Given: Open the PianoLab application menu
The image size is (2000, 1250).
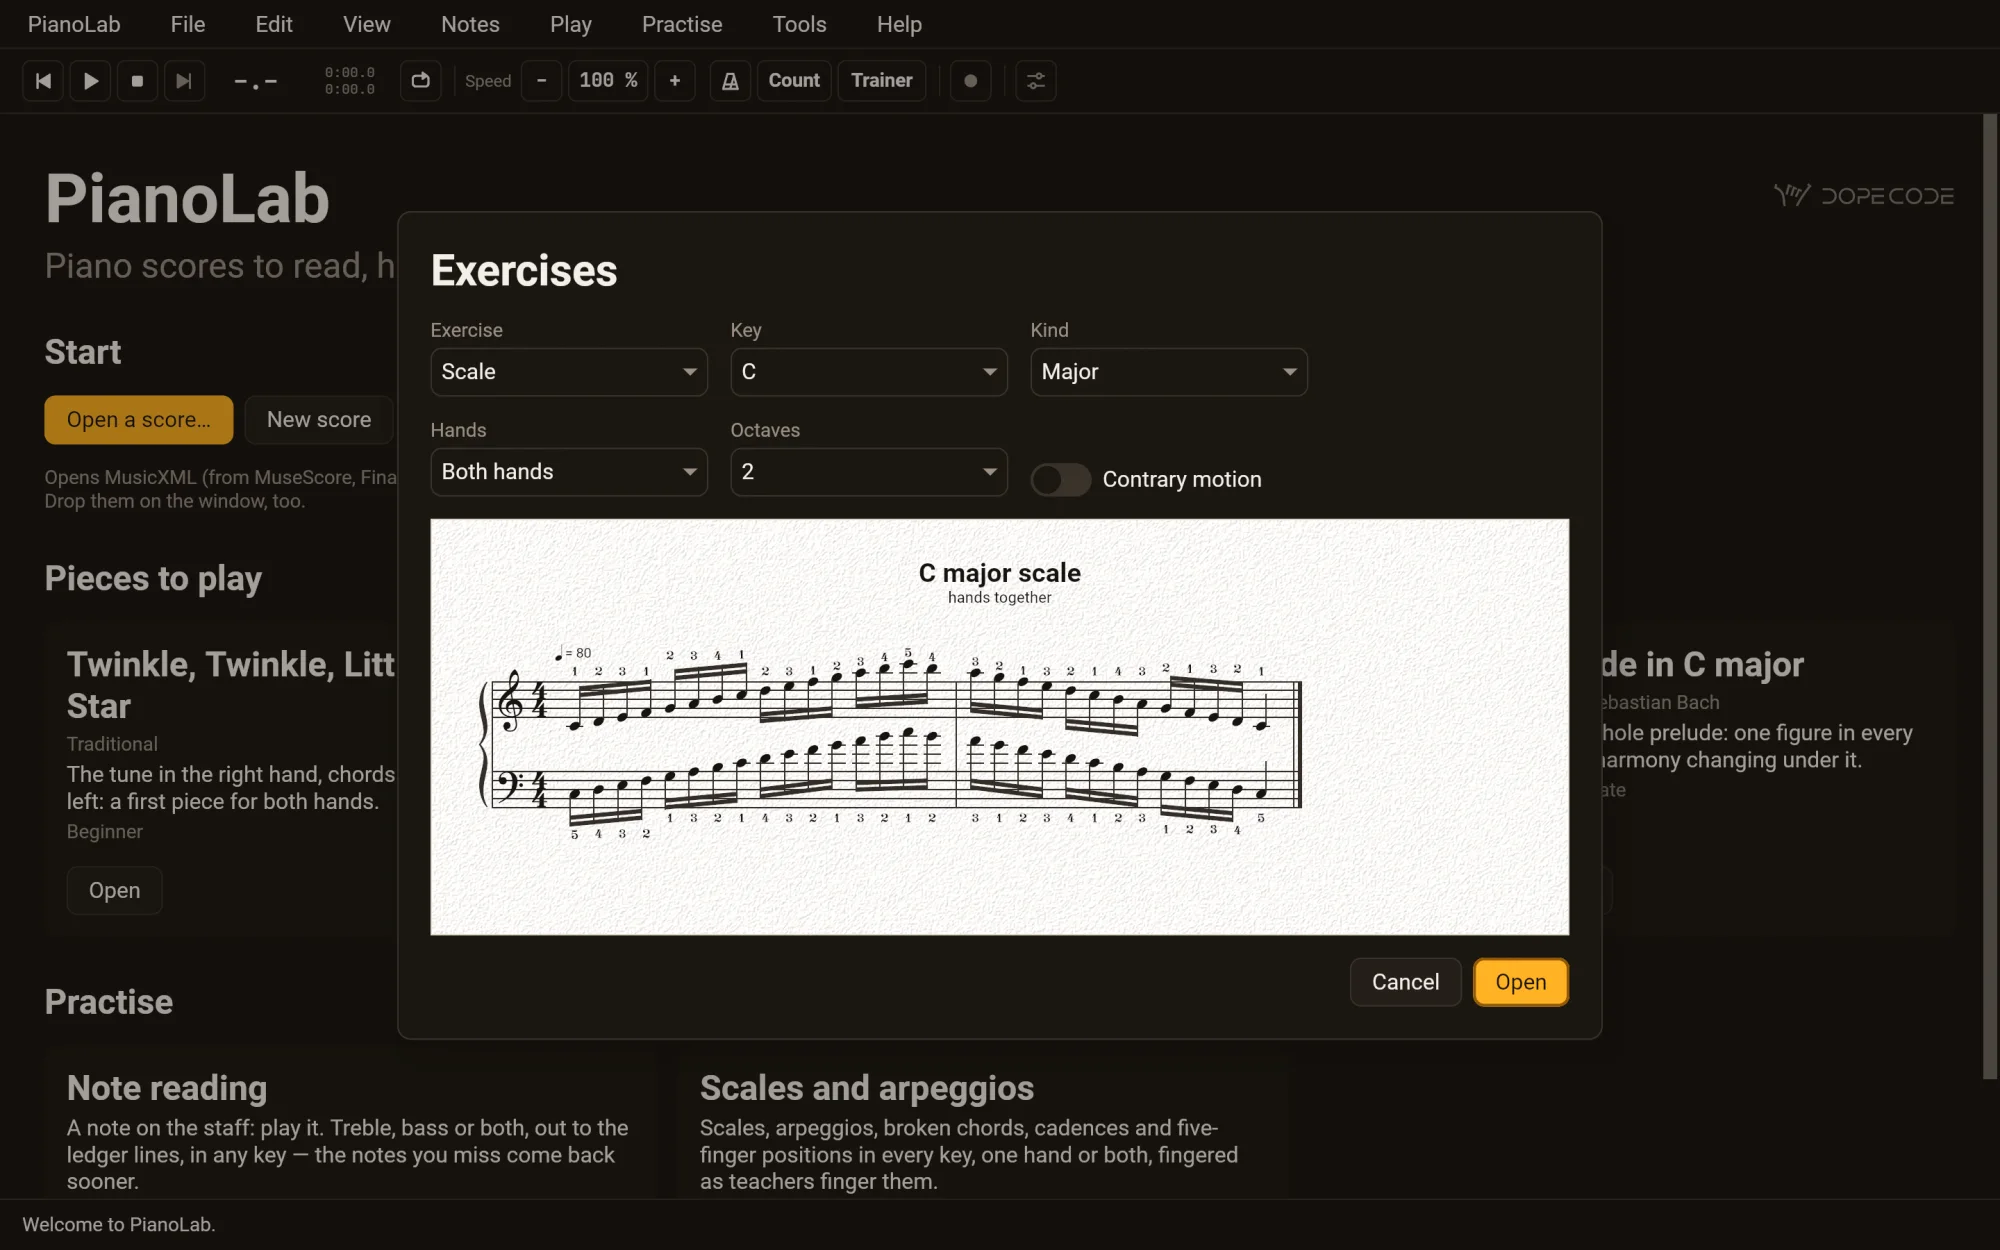Looking at the screenshot, I should pyautogui.click(x=74, y=24).
